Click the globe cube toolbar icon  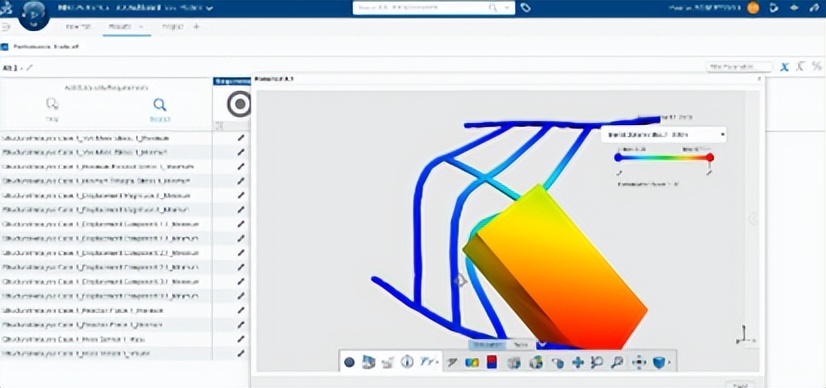[x=536, y=362]
